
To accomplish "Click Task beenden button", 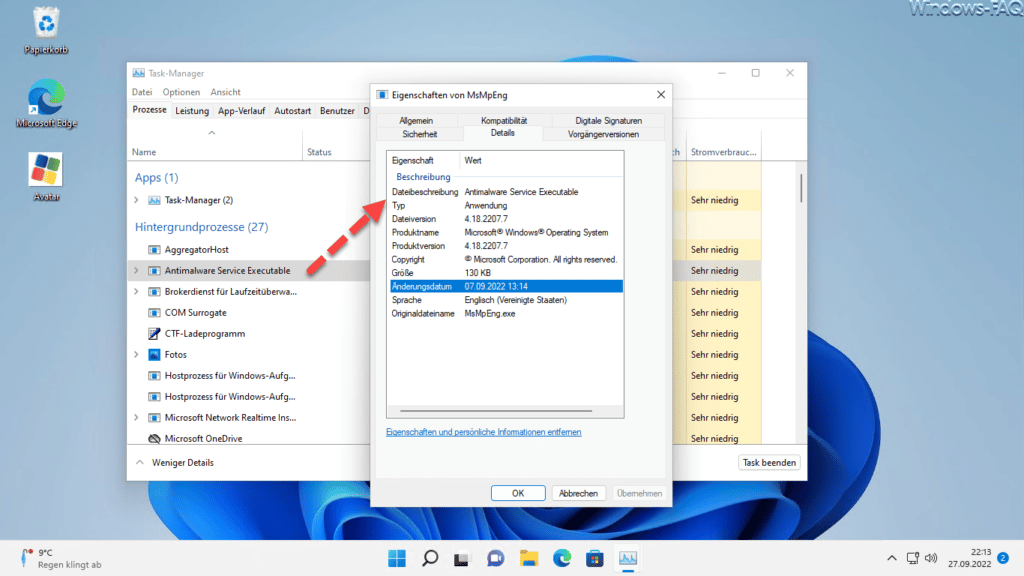I will pos(769,462).
